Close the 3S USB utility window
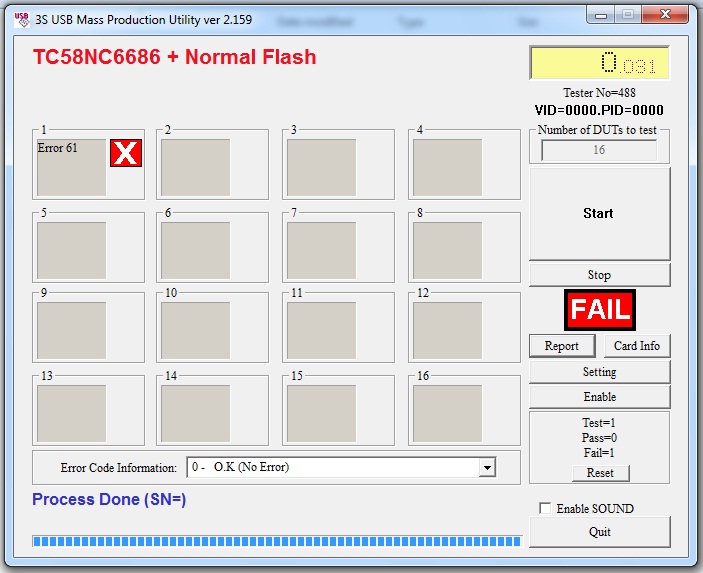Viewport: 703px width, 573px height. 665,15
